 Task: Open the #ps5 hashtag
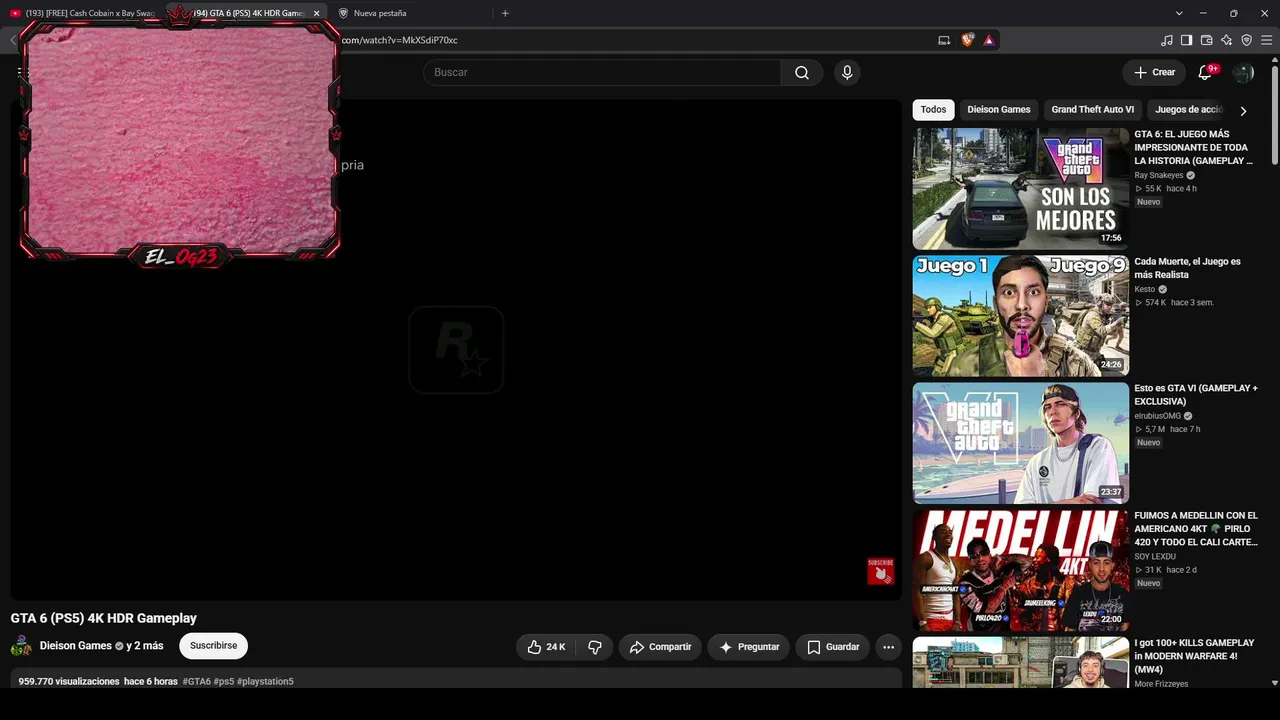pyautogui.click(x=223, y=681)
